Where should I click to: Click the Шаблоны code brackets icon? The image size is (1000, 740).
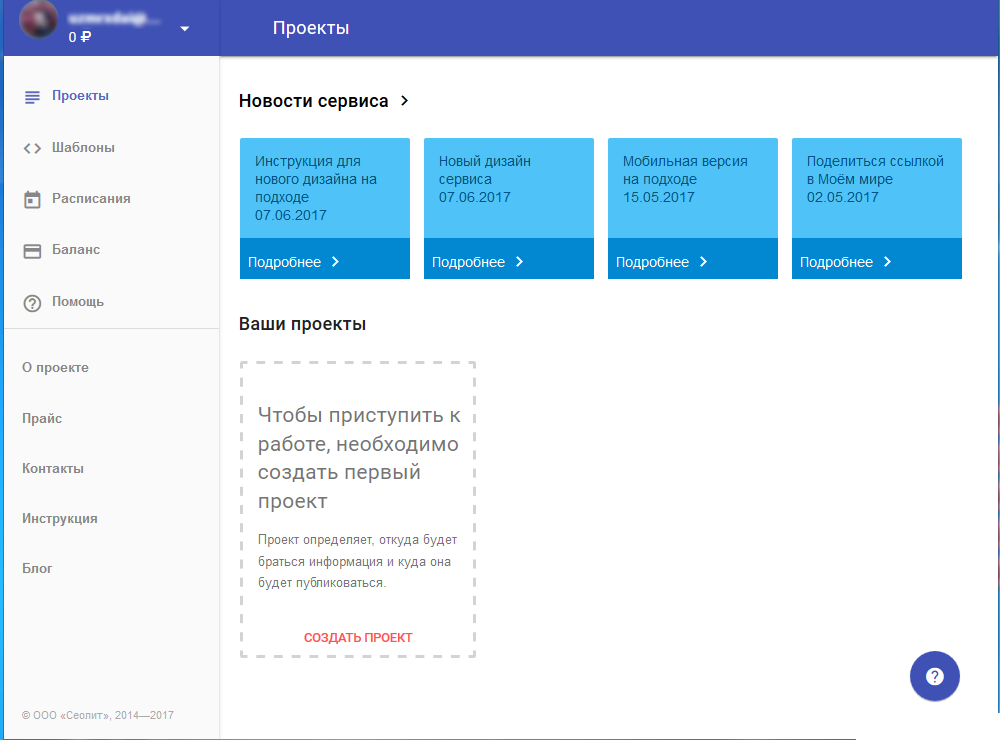tap(32, 148)
